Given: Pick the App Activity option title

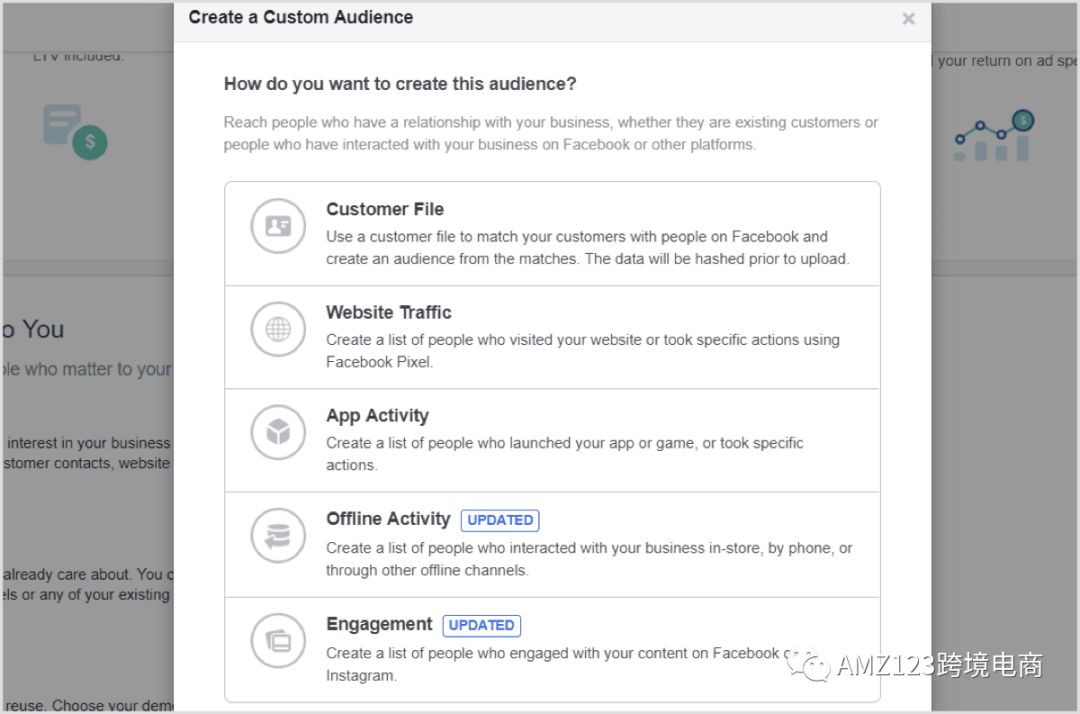Looking at the screenshot, I should (x=377, y=415).
